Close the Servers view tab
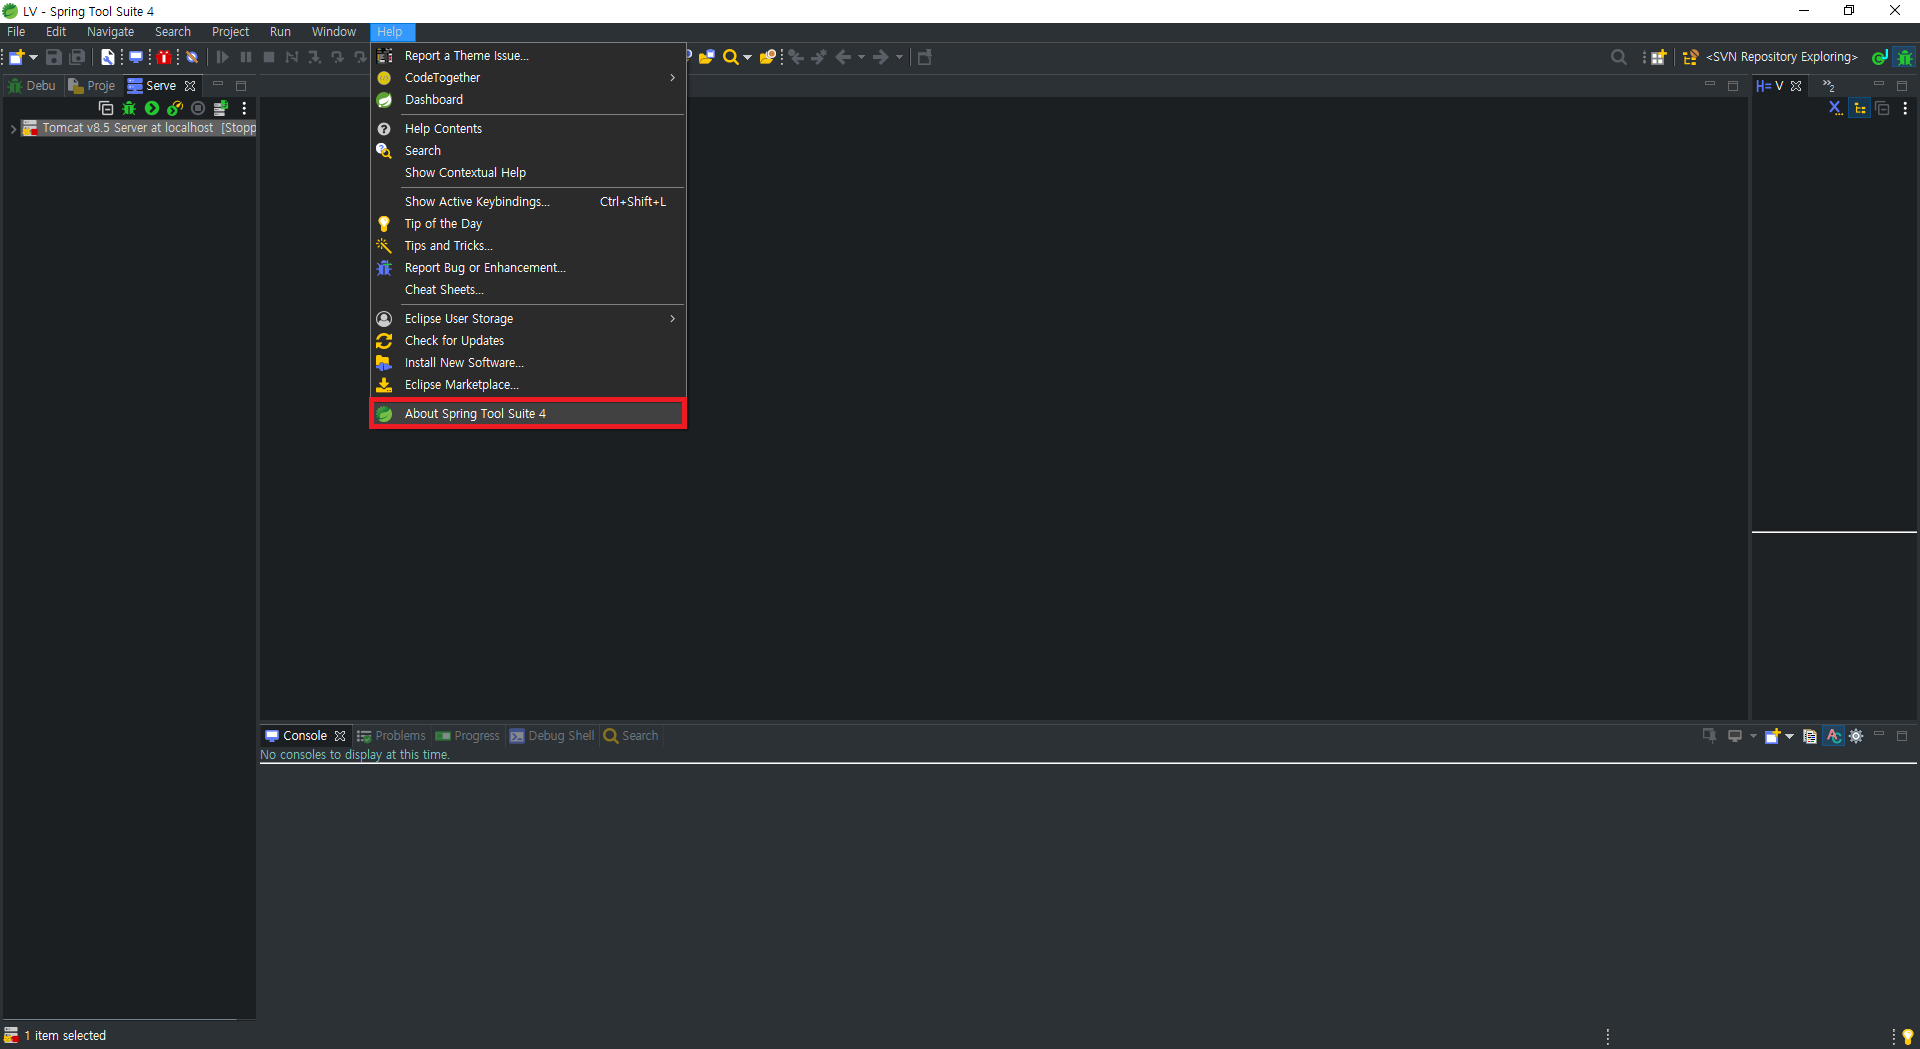The height and width of the screenshot is (1049, 1920). (190, 86)
